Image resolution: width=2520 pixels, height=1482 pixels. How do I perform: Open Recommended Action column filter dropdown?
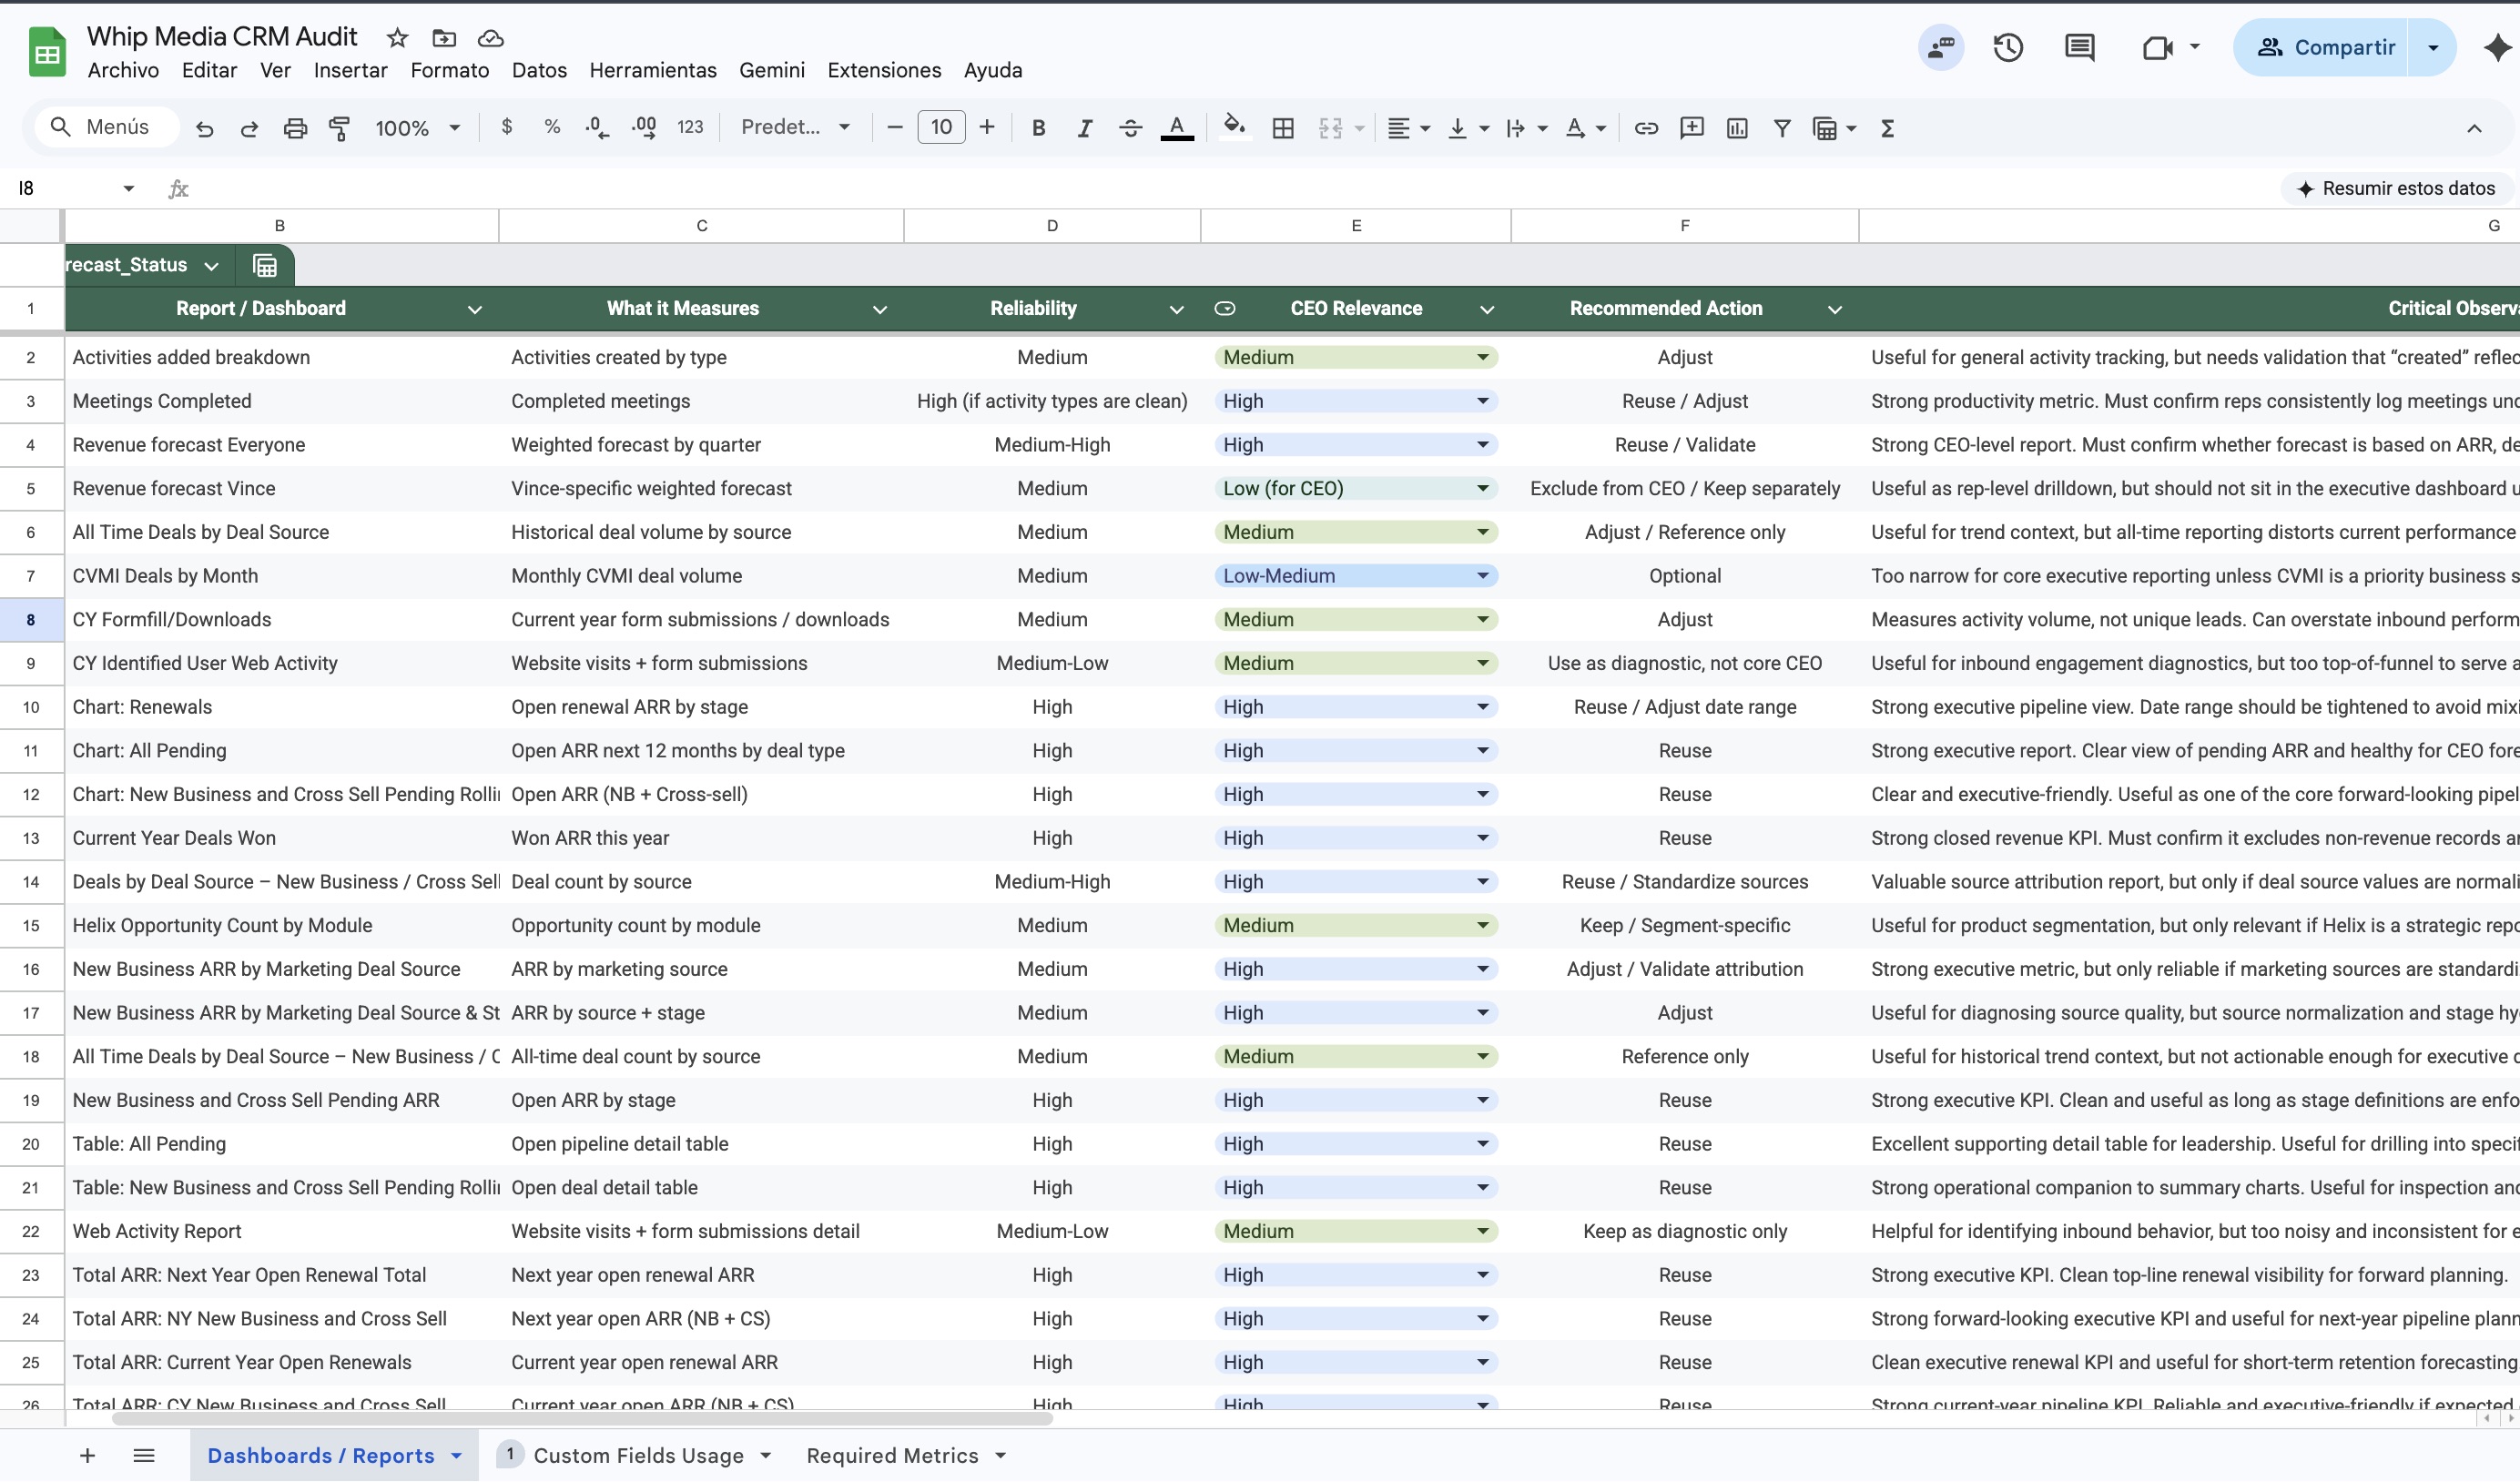tap(1835, 309)
